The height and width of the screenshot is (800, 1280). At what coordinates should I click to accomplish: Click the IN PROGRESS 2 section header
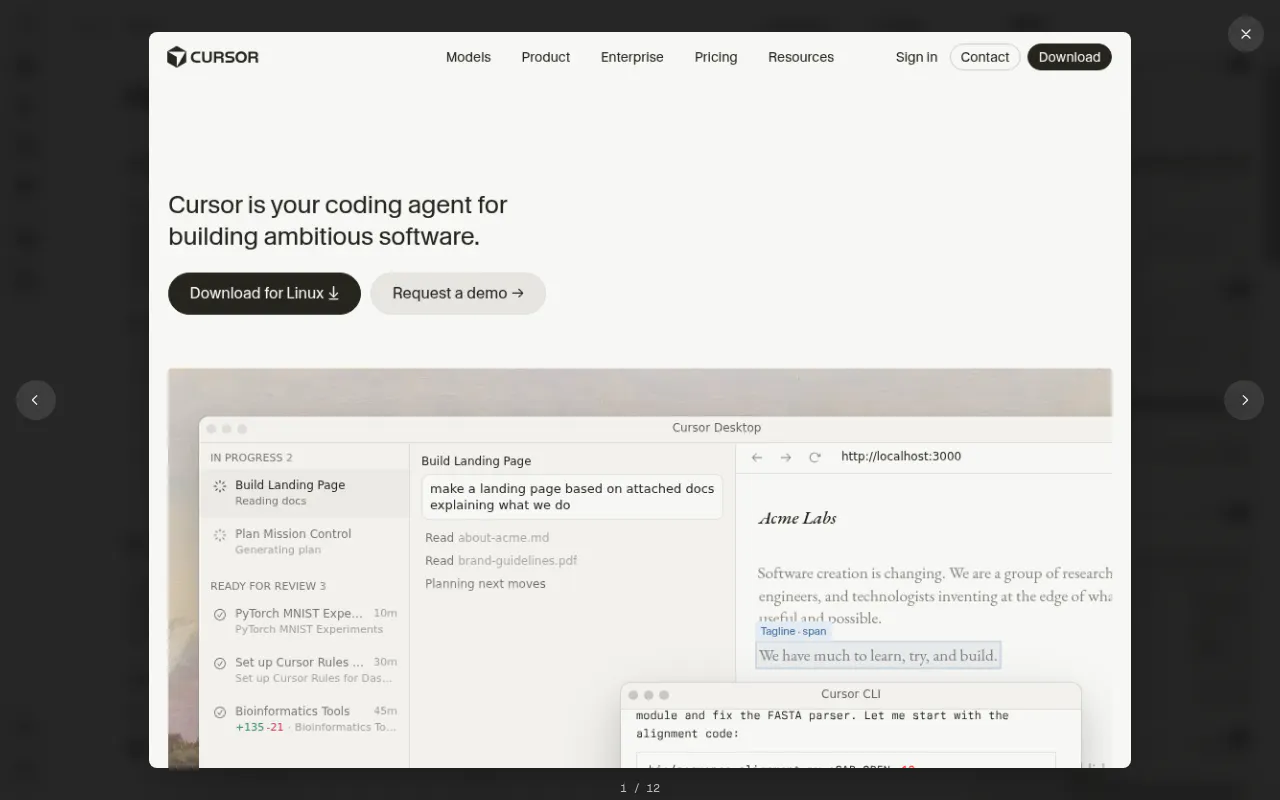[x=251, y=458]
